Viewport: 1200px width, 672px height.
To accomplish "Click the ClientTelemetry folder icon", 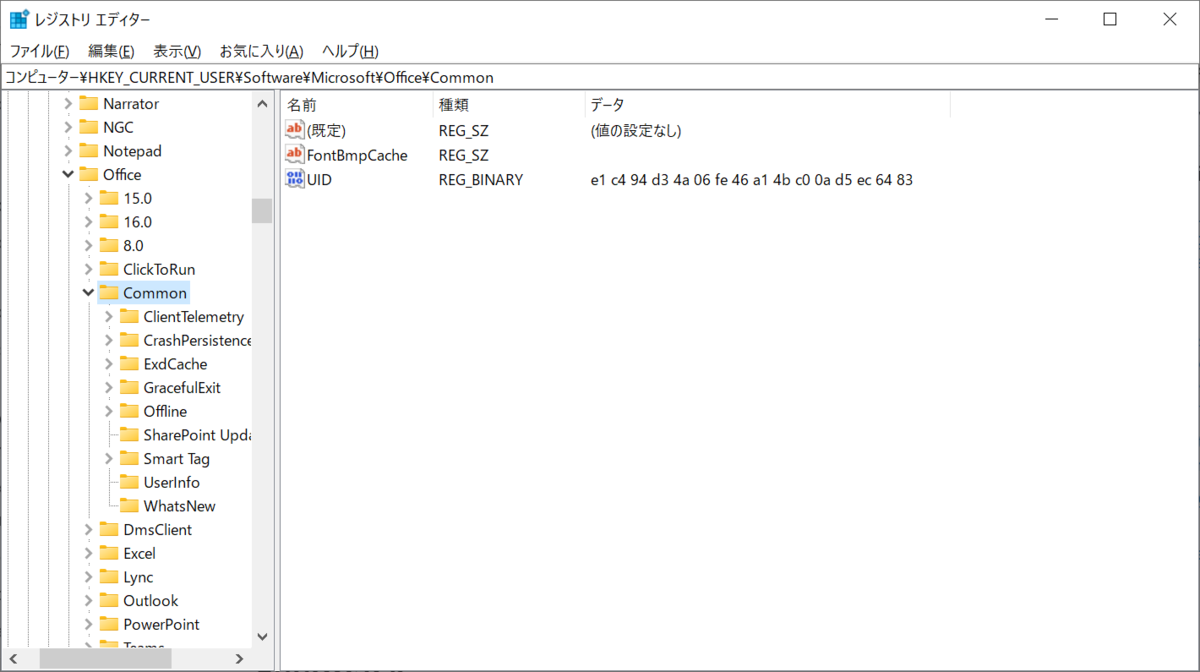I will tap(128, 316).
